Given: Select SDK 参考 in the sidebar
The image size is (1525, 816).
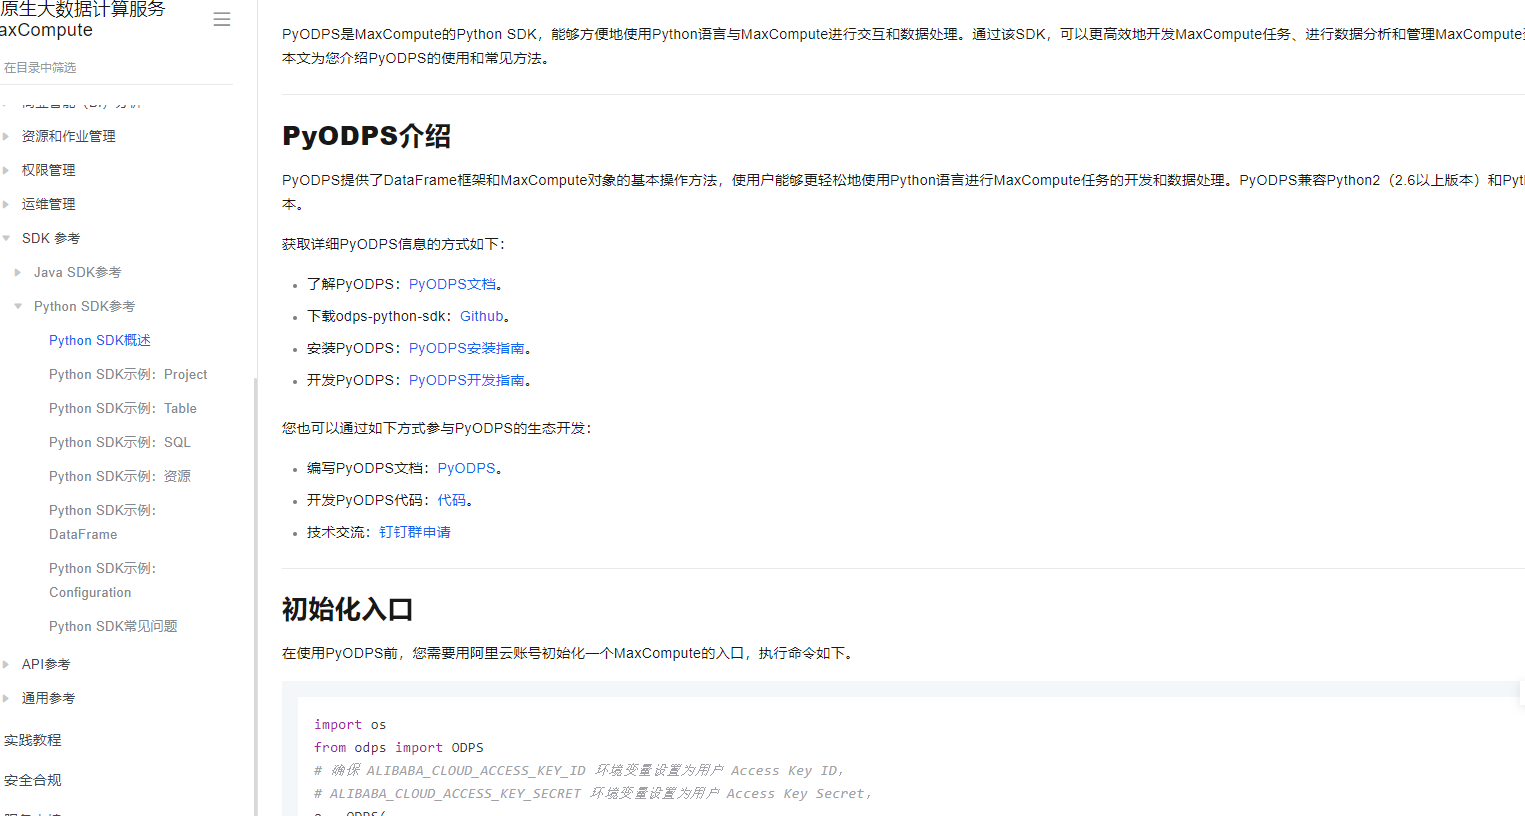Looking at the screenshot, I should point(51,238).
